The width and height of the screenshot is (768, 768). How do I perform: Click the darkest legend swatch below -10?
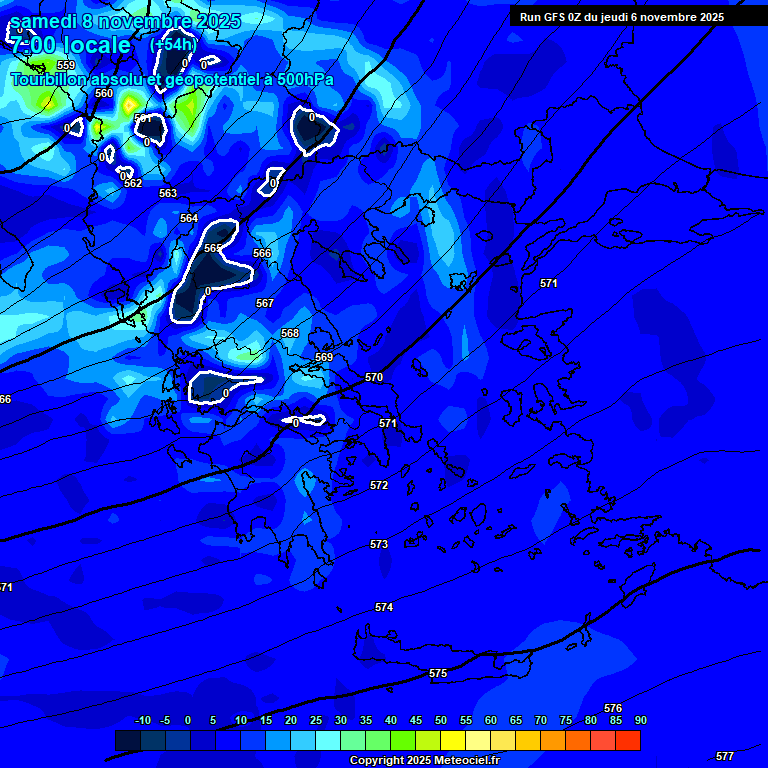128,741
